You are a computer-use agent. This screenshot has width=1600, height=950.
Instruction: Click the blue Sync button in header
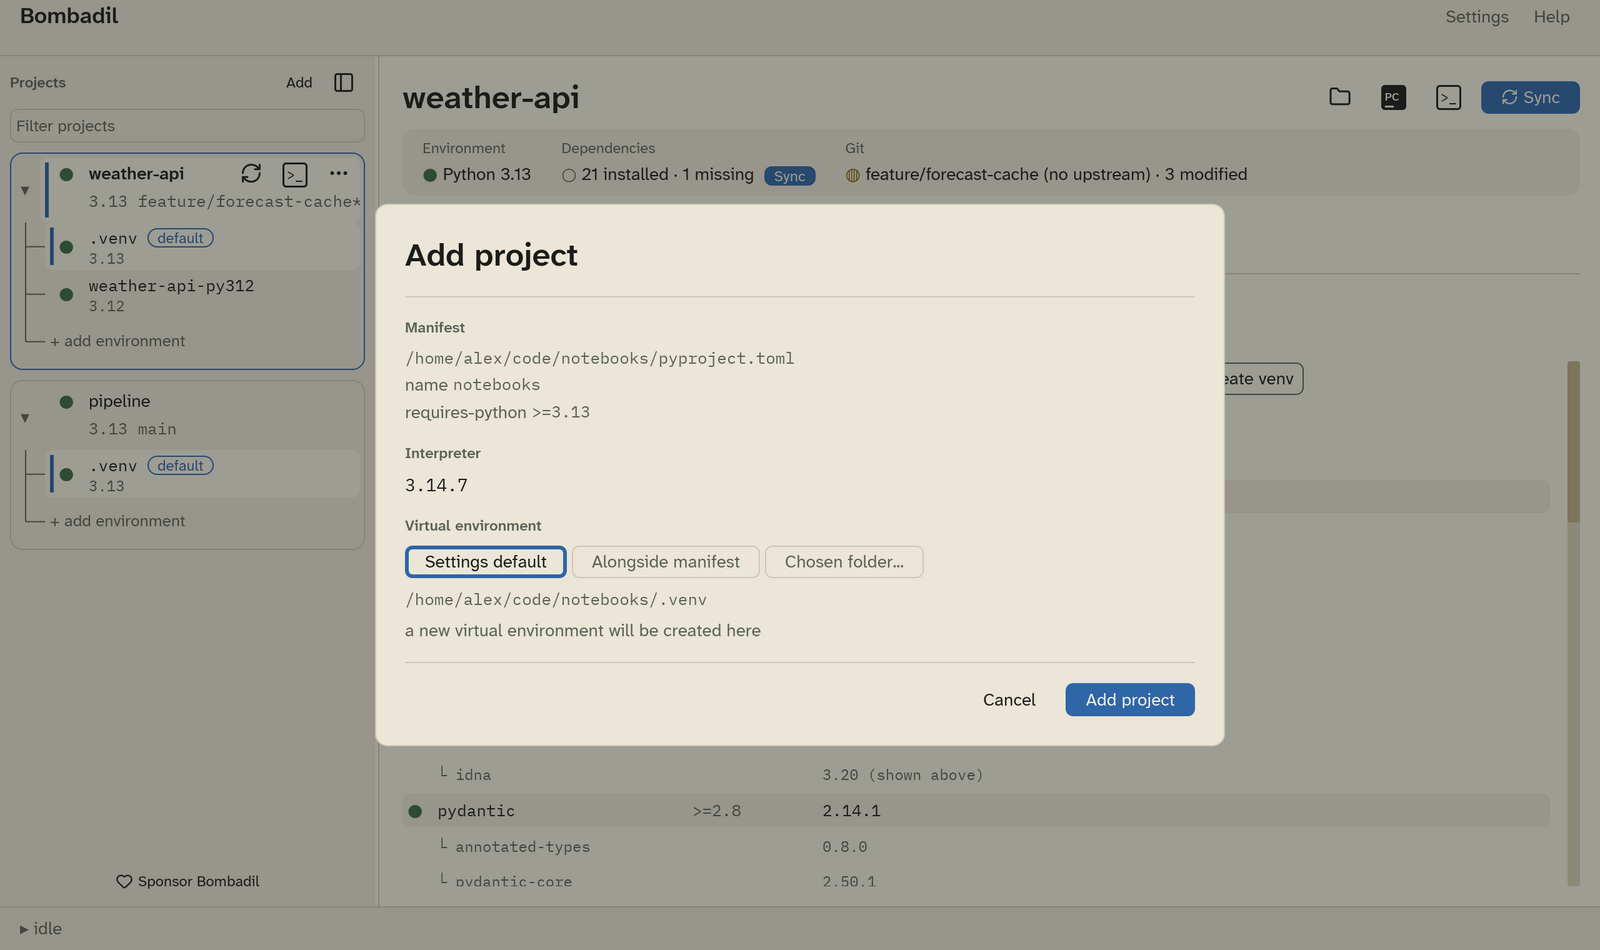tap(1530, 97)
